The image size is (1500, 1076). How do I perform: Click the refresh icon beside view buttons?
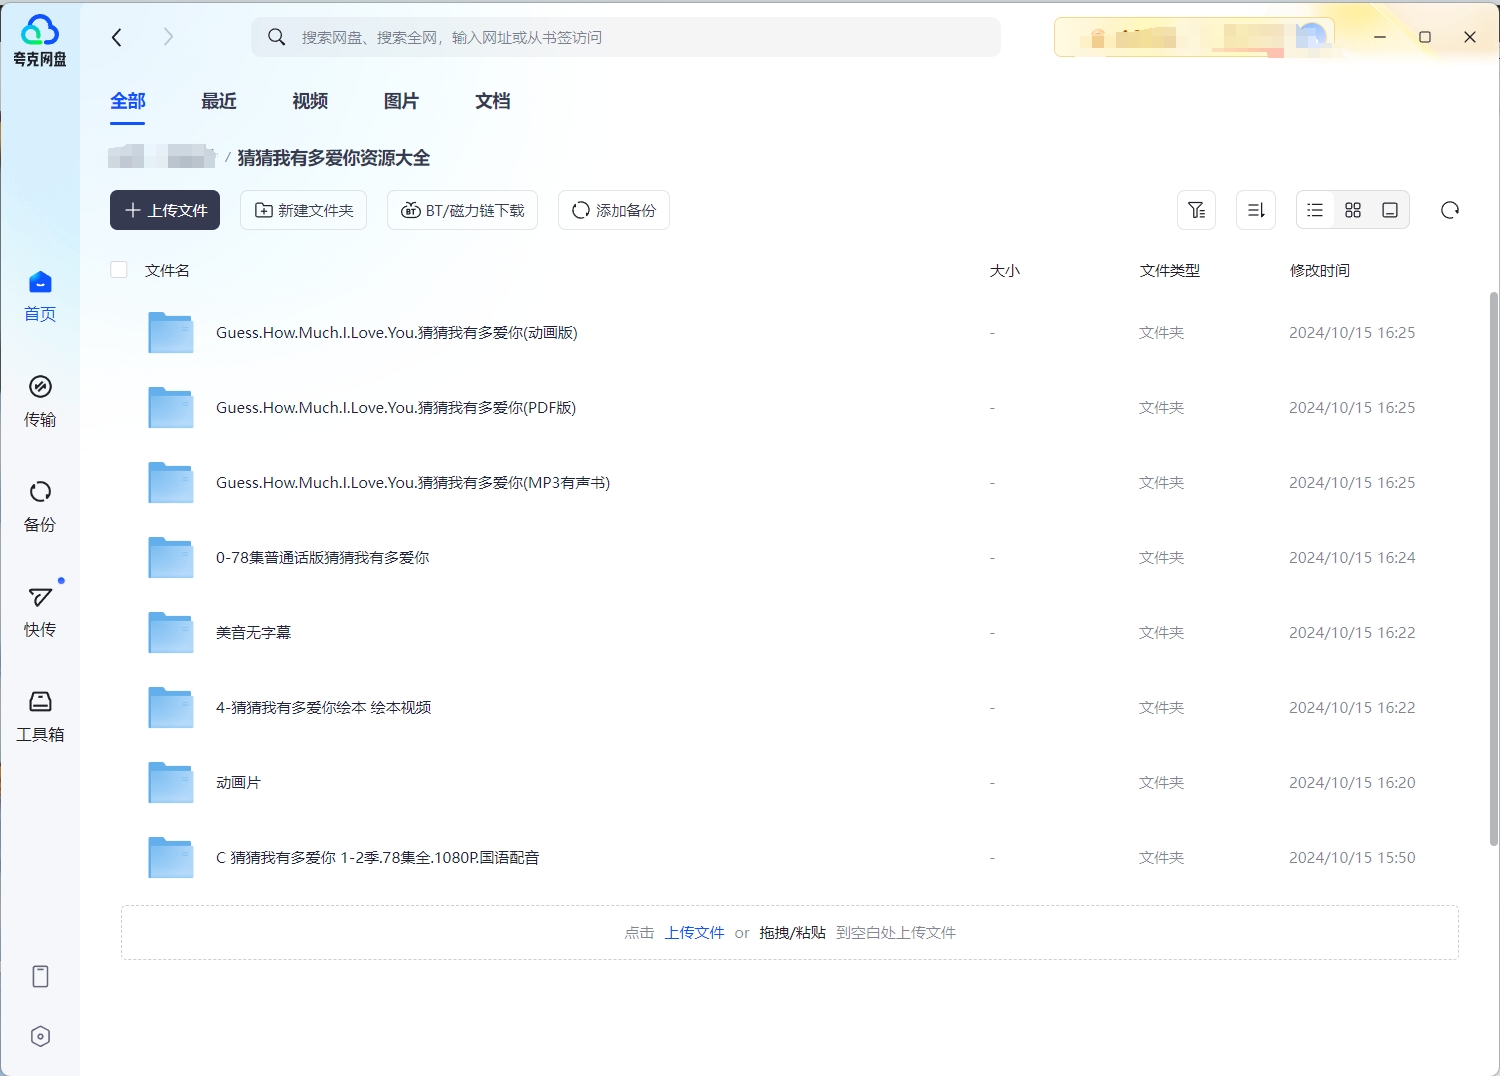pos(1449,210)
